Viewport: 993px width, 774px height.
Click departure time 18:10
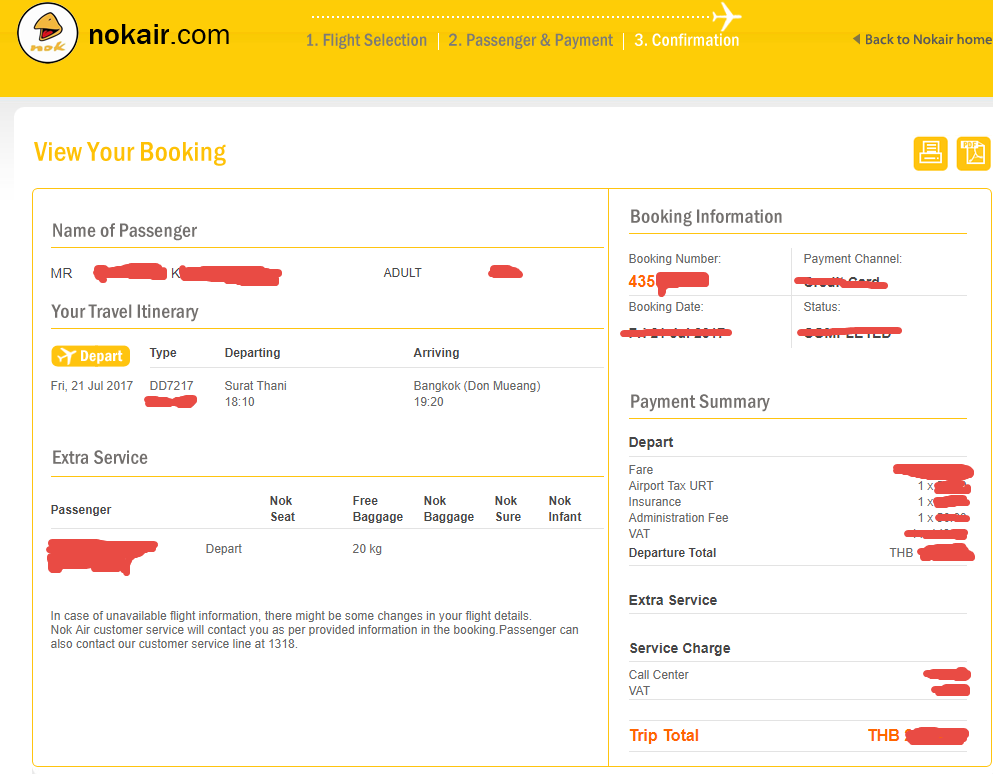(x=239, y=402)
